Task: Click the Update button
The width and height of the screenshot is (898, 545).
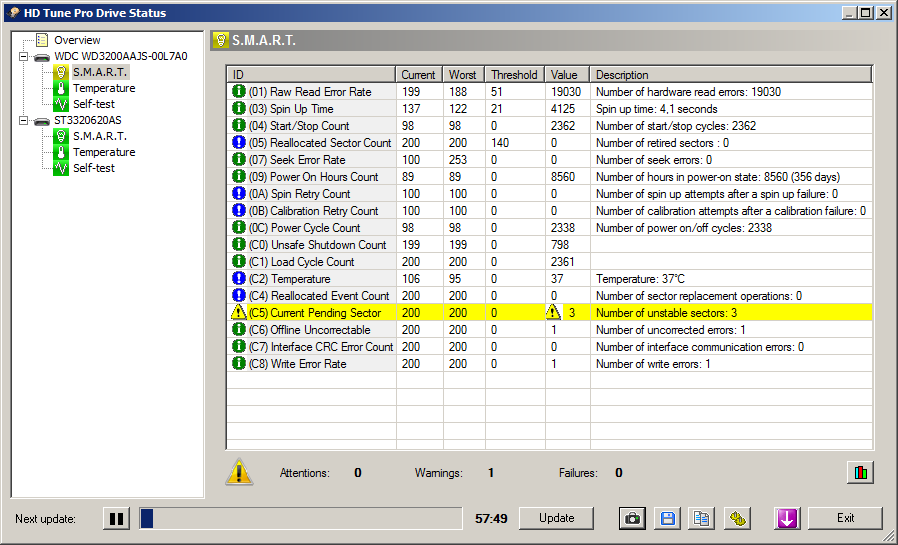Action: point(556,518)
